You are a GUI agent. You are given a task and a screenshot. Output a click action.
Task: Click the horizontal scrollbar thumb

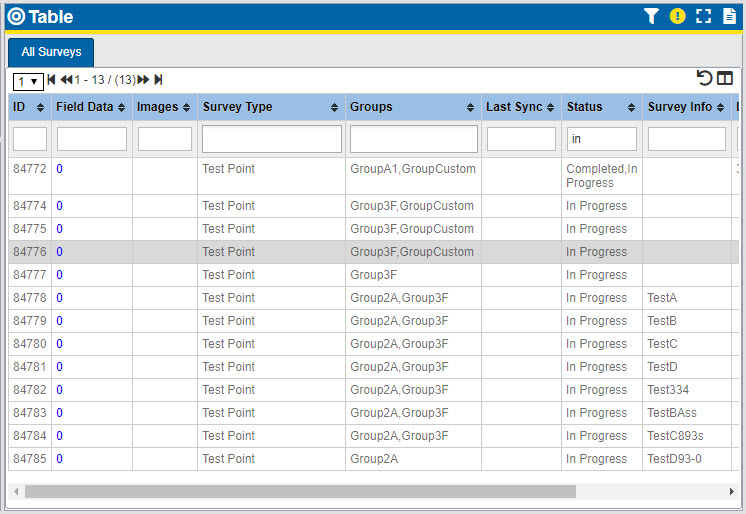pyautogui.click(x=300, y=491)
